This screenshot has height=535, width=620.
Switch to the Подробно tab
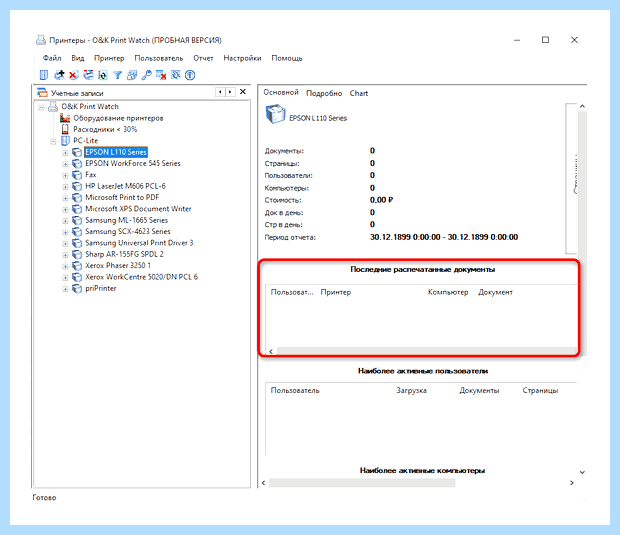click(x=324, y=93)
